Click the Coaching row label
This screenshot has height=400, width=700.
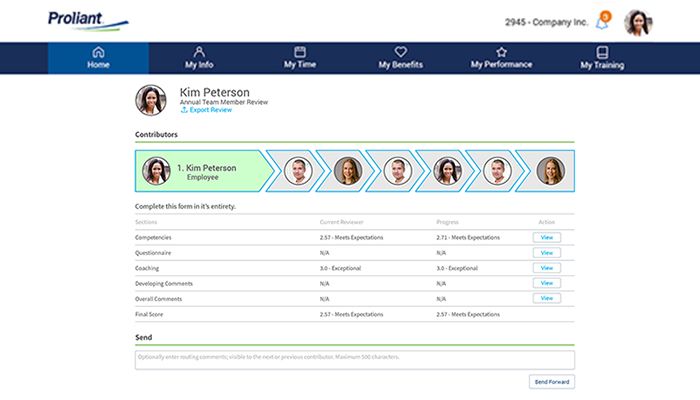click(147, 268)
